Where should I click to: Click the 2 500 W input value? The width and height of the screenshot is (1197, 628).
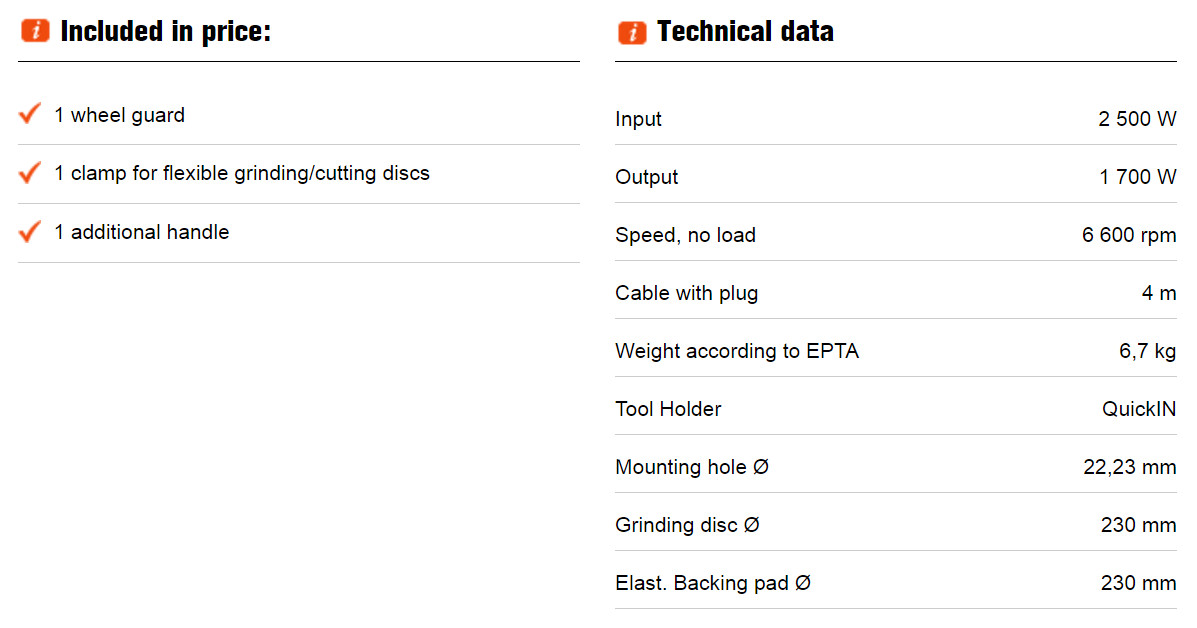coord(1137,119)
